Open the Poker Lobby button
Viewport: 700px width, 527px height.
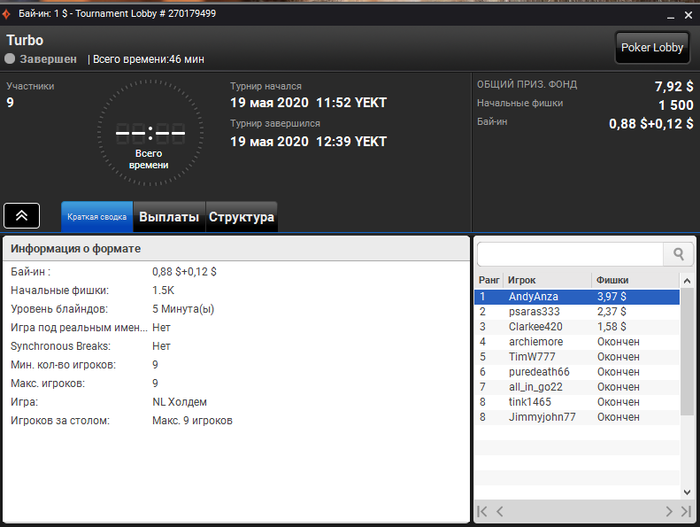pyautogui.click(x=652, y=47)
